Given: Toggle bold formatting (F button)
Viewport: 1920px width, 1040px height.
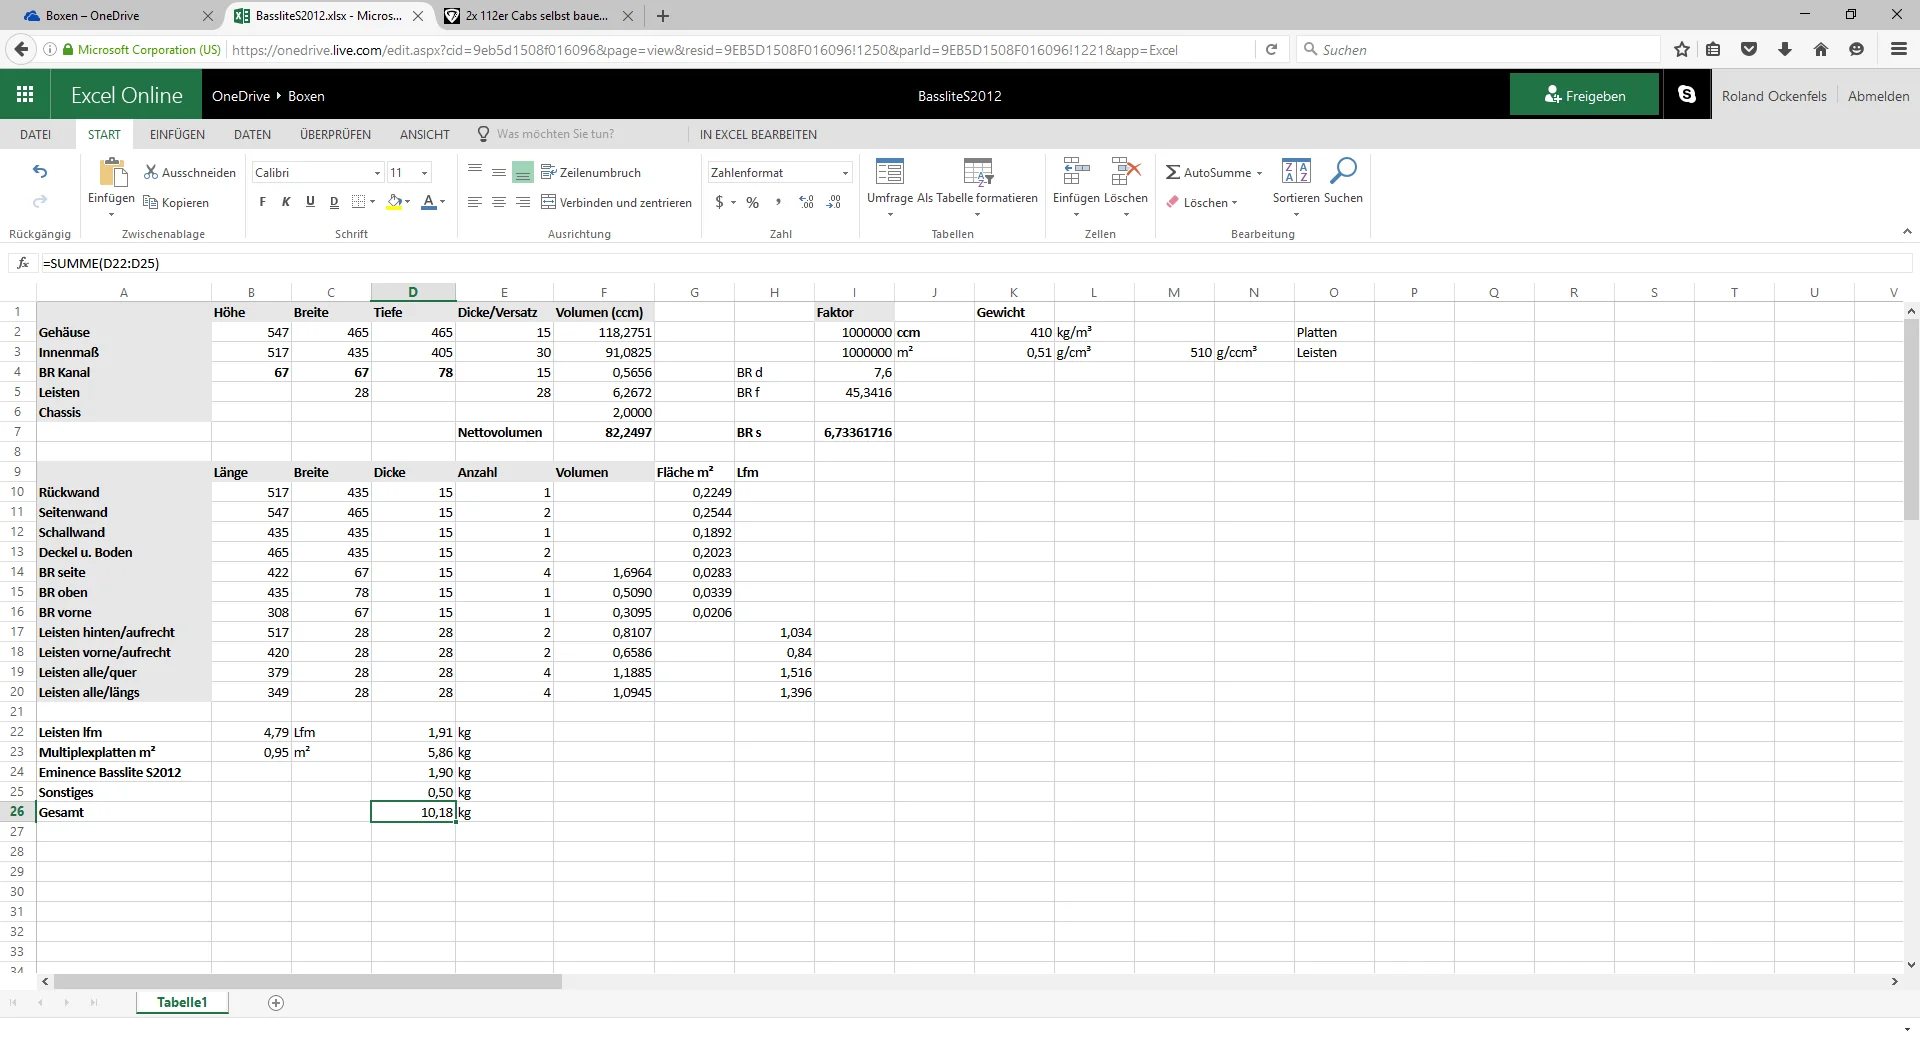Looking at the screenshot, I should coord(263,202).
